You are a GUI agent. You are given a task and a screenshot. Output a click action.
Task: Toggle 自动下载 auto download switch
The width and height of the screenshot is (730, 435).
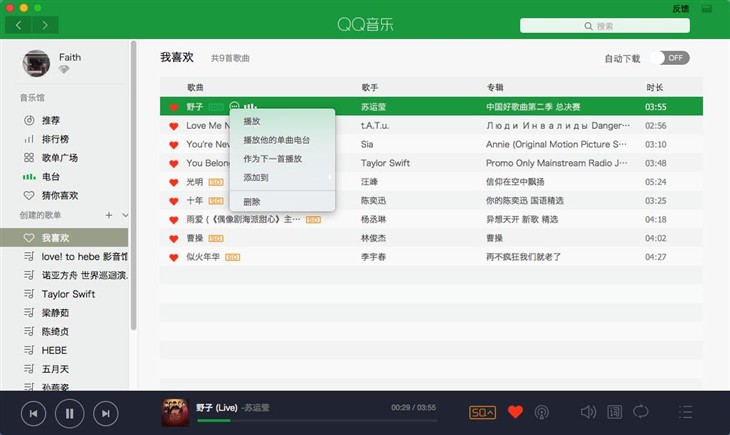point(670,58)
